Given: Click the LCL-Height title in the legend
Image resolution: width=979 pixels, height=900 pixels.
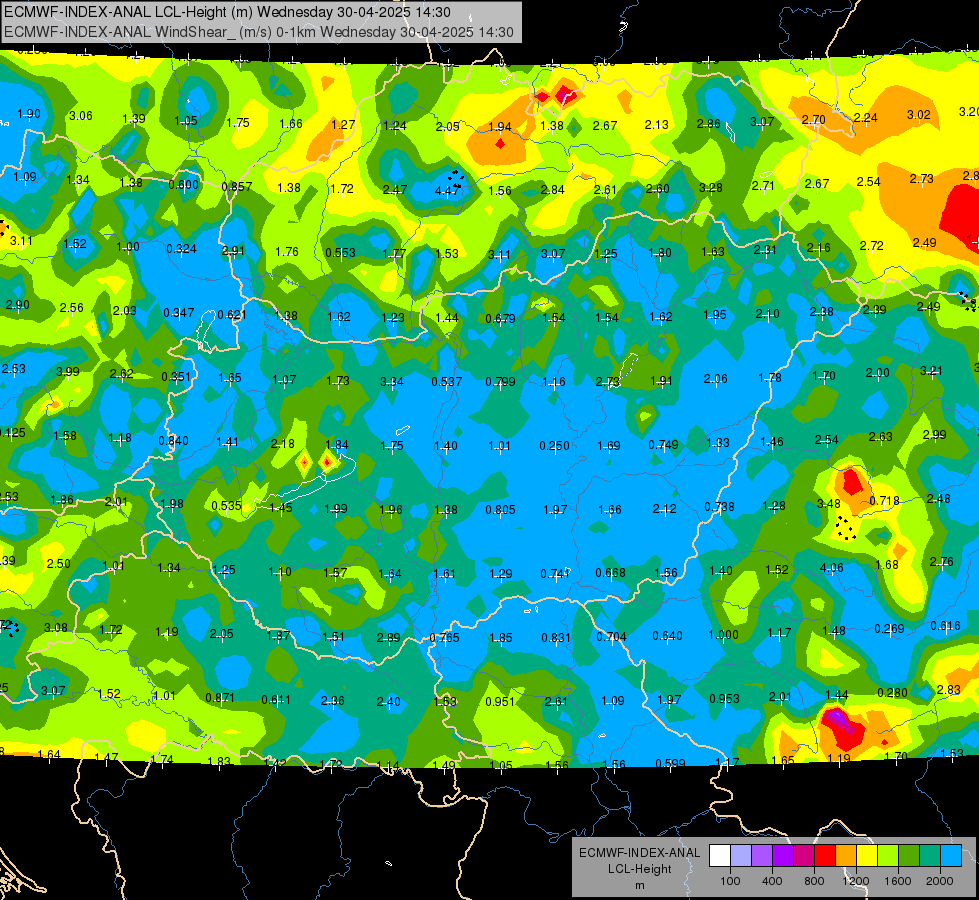Looking at the screenshot, I should pos(640,869).
